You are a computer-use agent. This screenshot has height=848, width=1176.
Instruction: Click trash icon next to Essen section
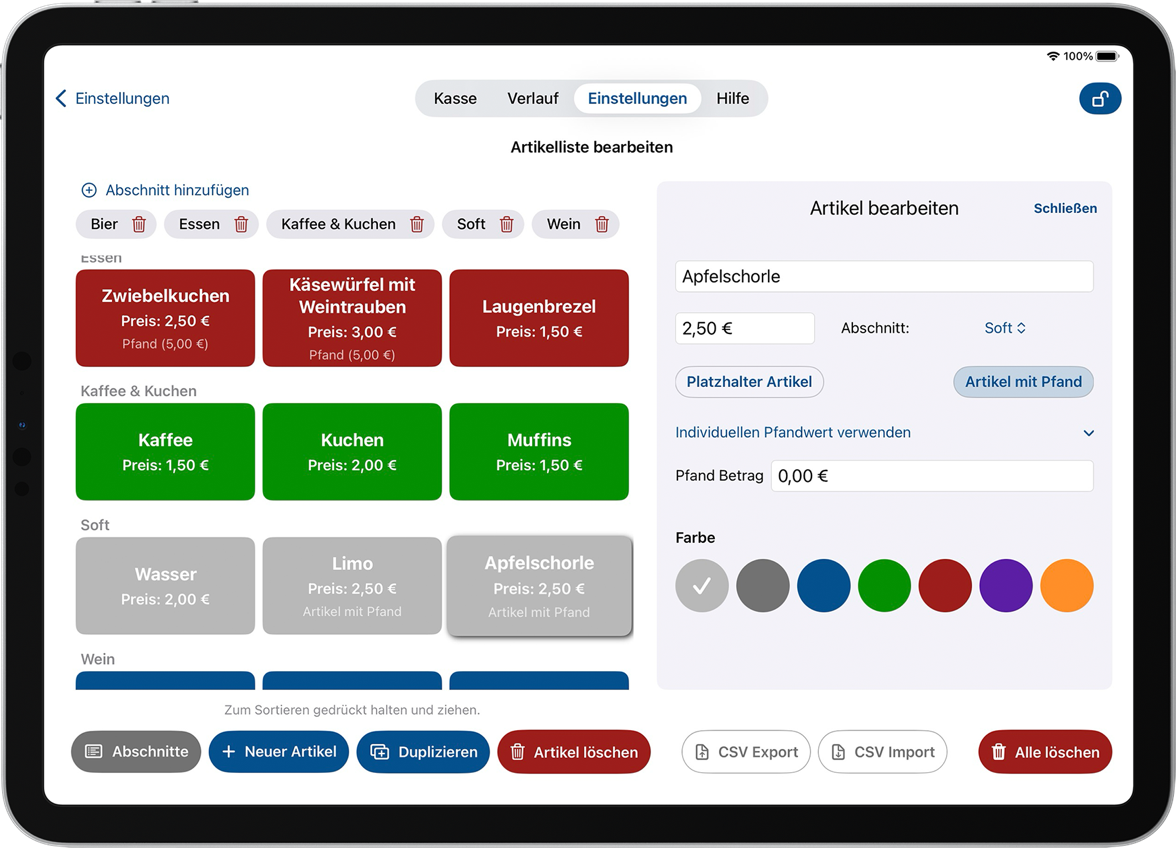[x=241, y=224]
